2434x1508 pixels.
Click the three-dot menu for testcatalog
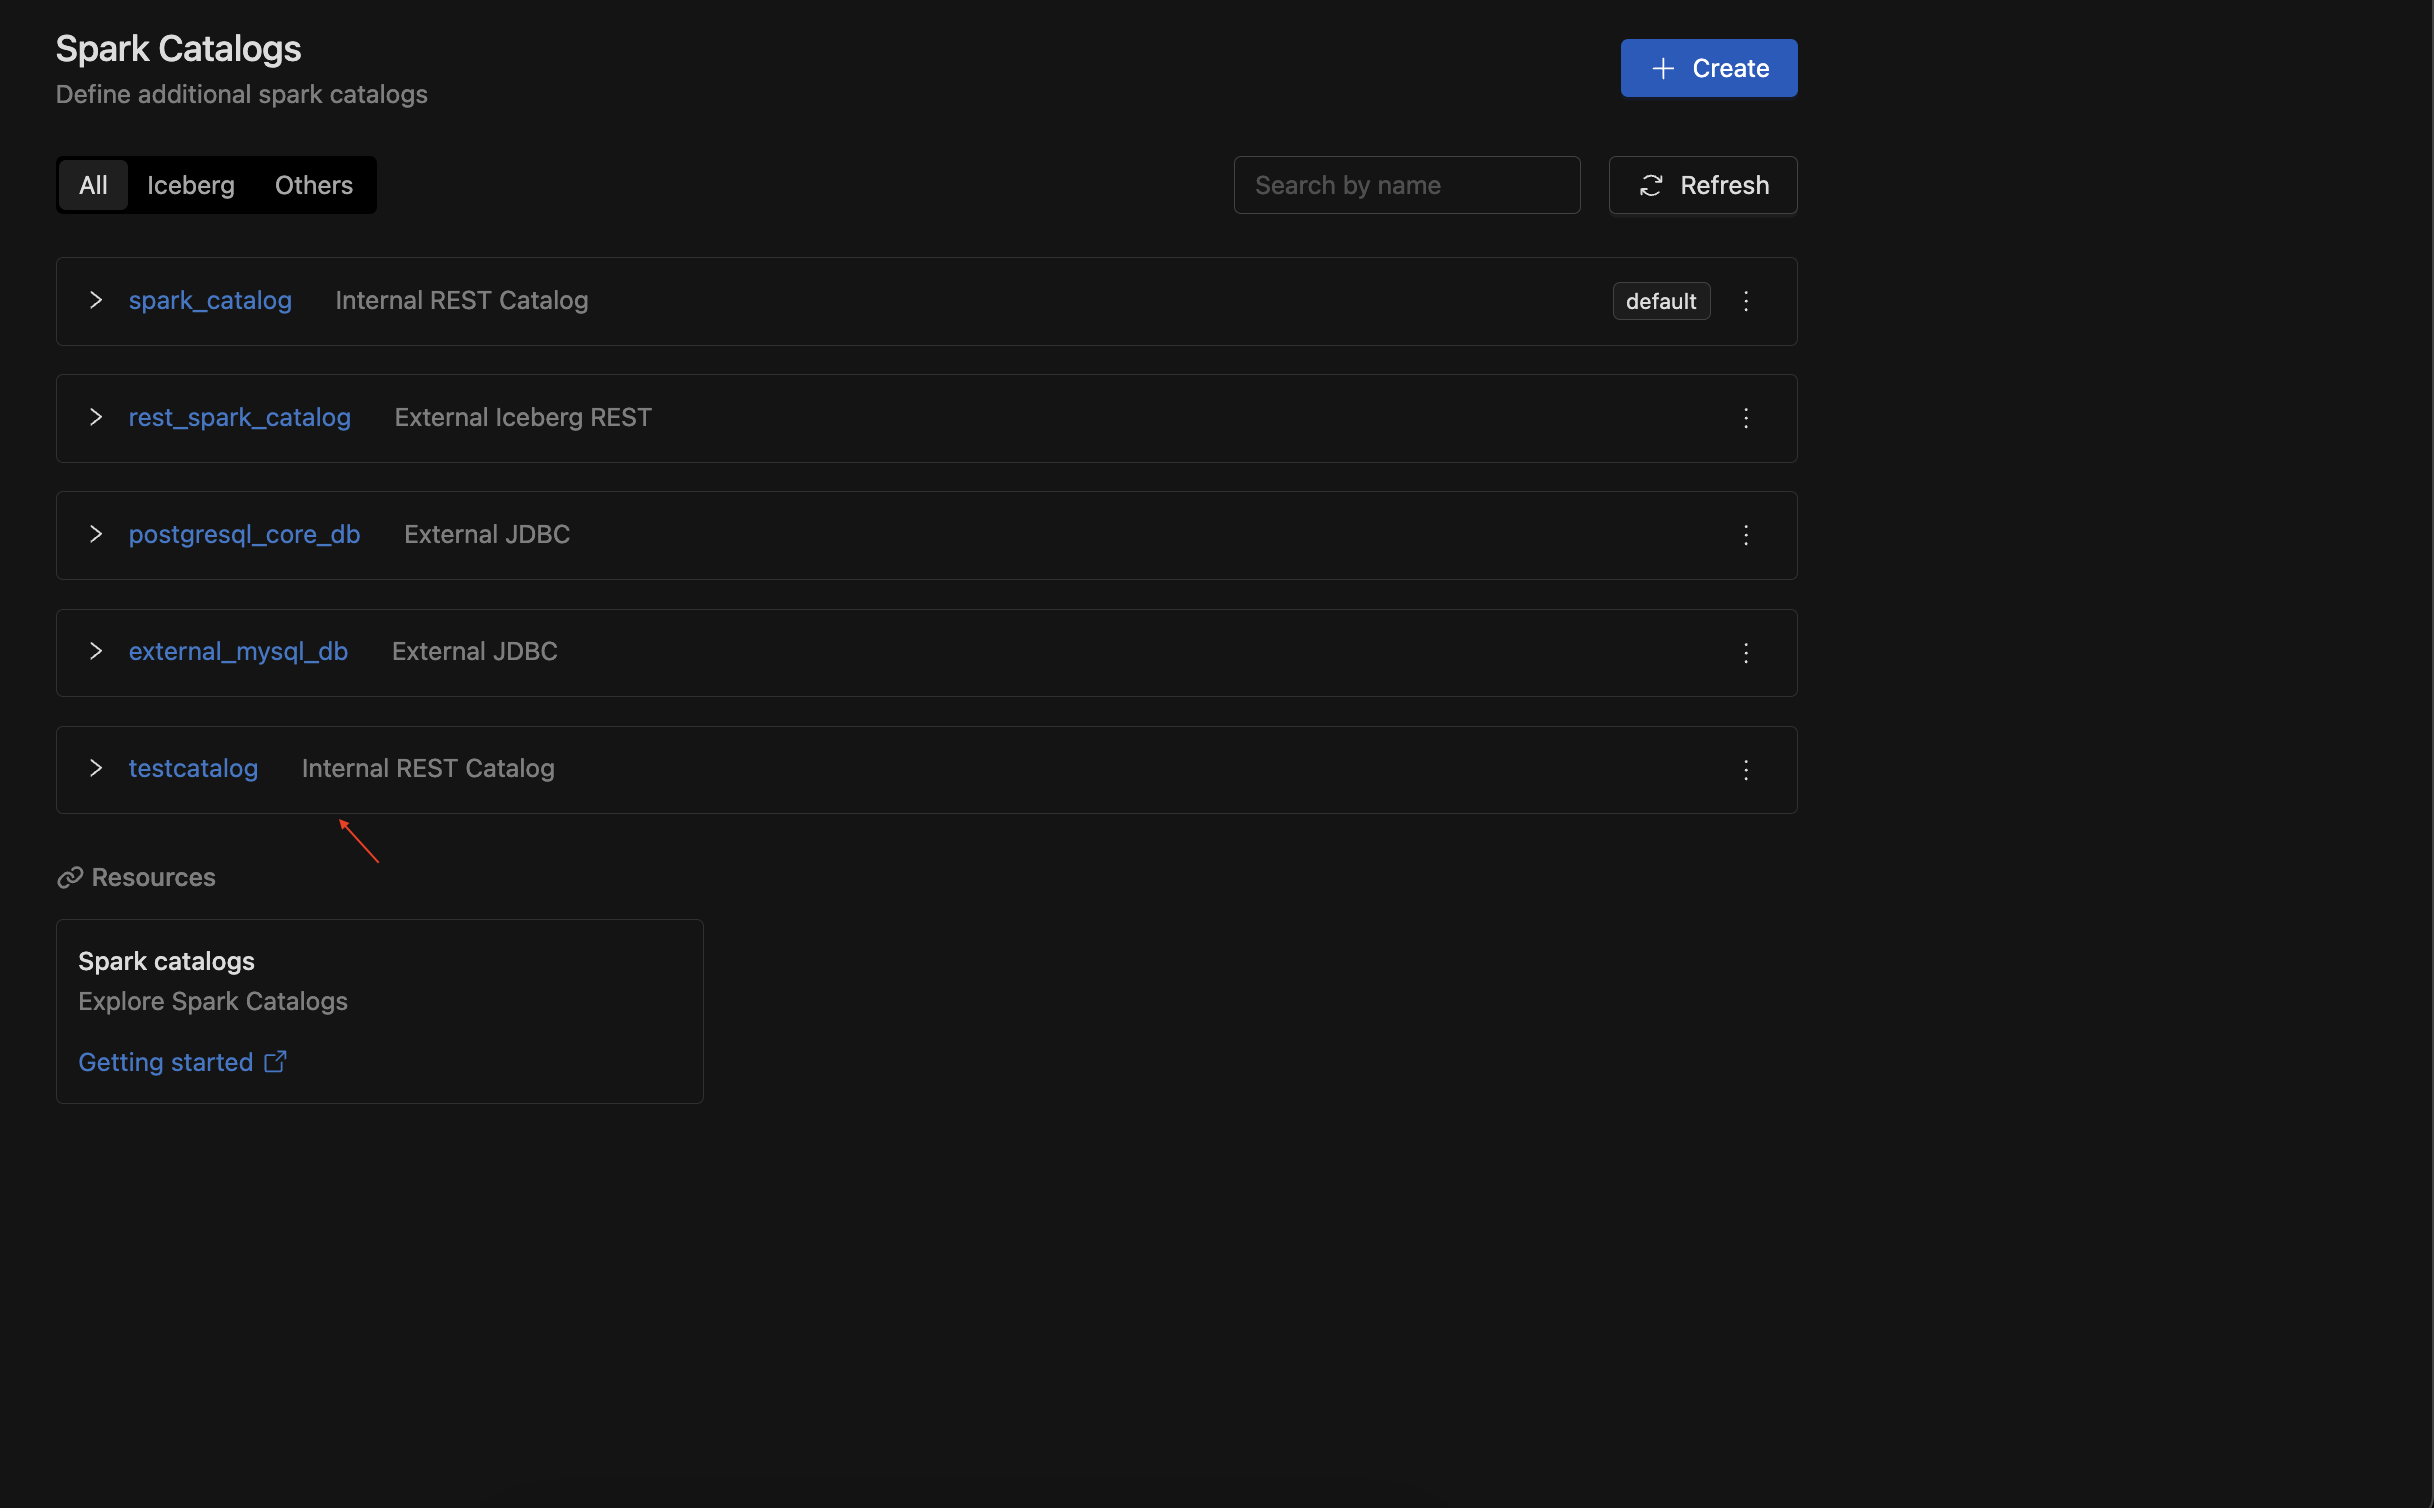pos(1746,767)
